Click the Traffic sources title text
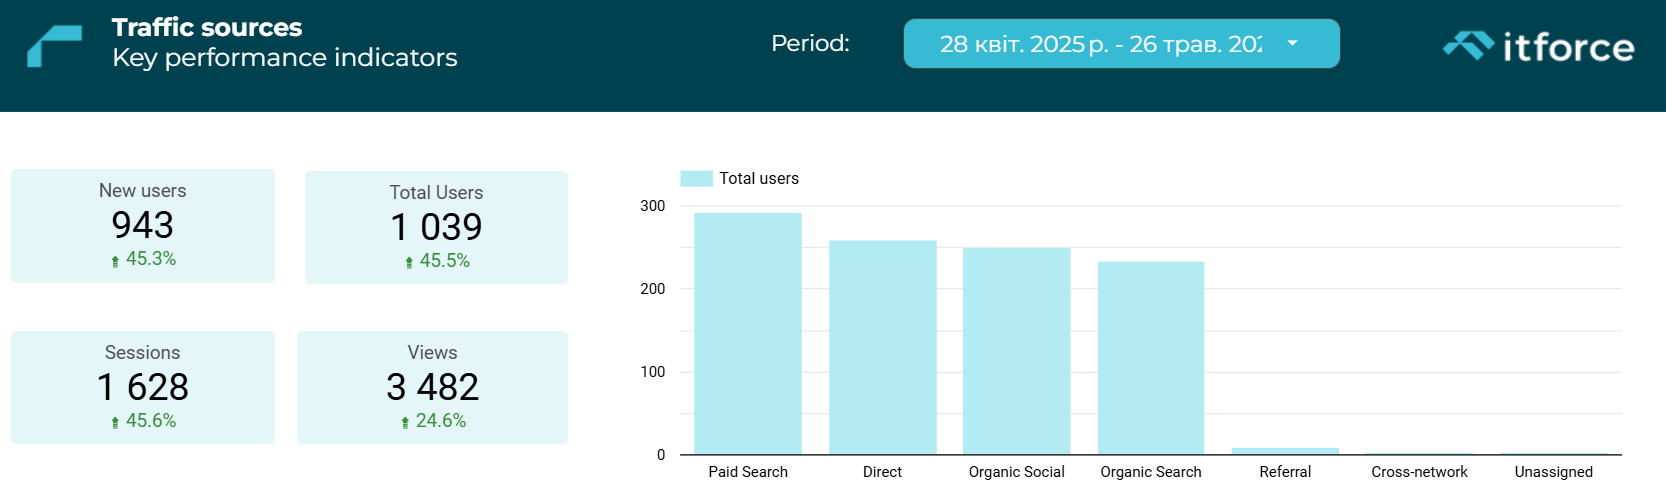This screenshot has width=1666, height=493. 207,27
